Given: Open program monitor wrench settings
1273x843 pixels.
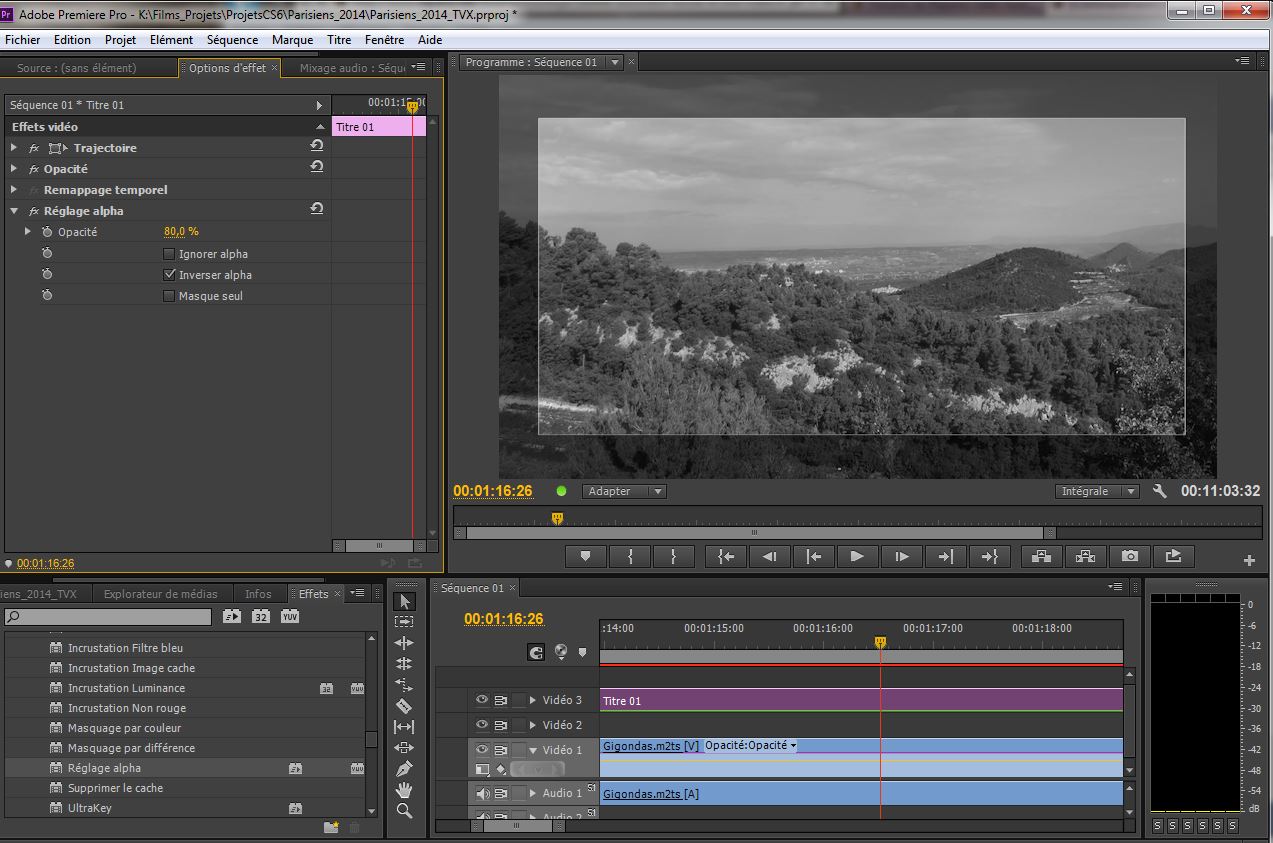Looking at the screenshot, I should [x=1160, y=491].
